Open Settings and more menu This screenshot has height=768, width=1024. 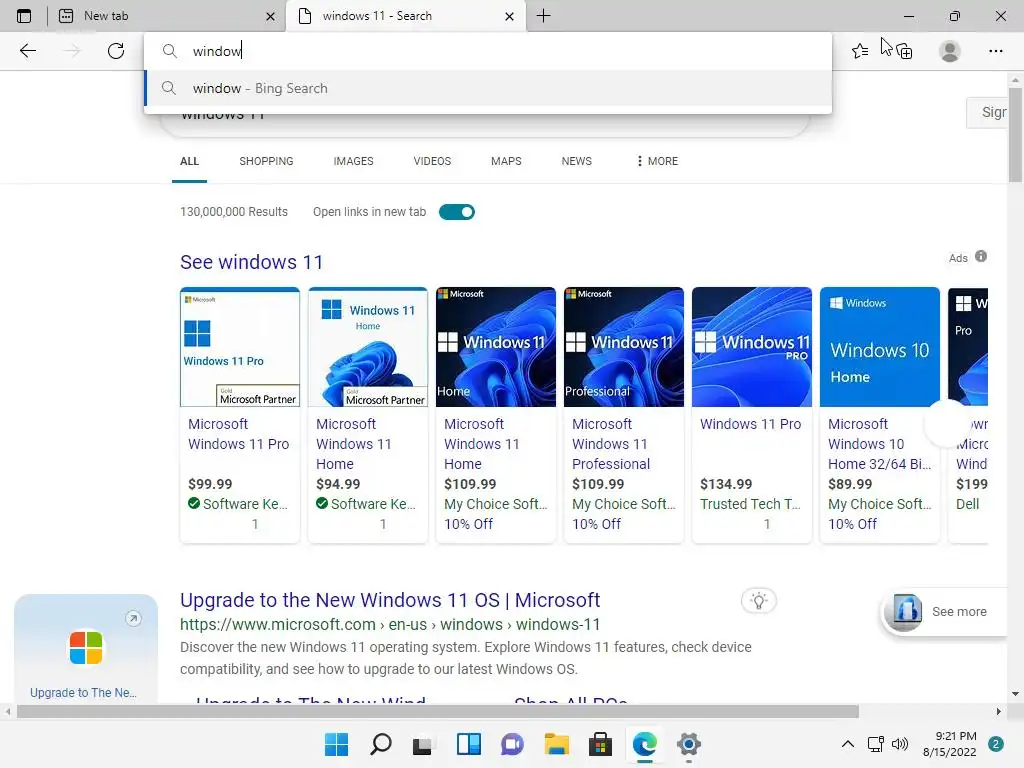pyautogui.click(x=995, y=51)
